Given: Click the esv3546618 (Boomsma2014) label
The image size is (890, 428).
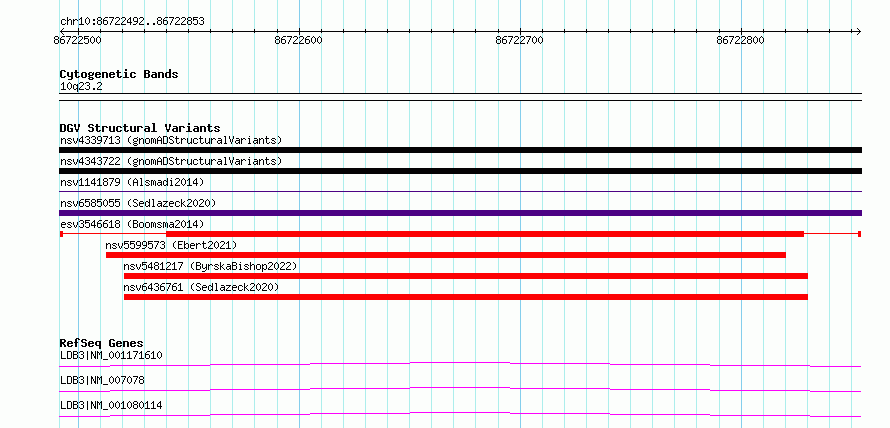Looking at the screenshot, I should [x=132, y=224].
